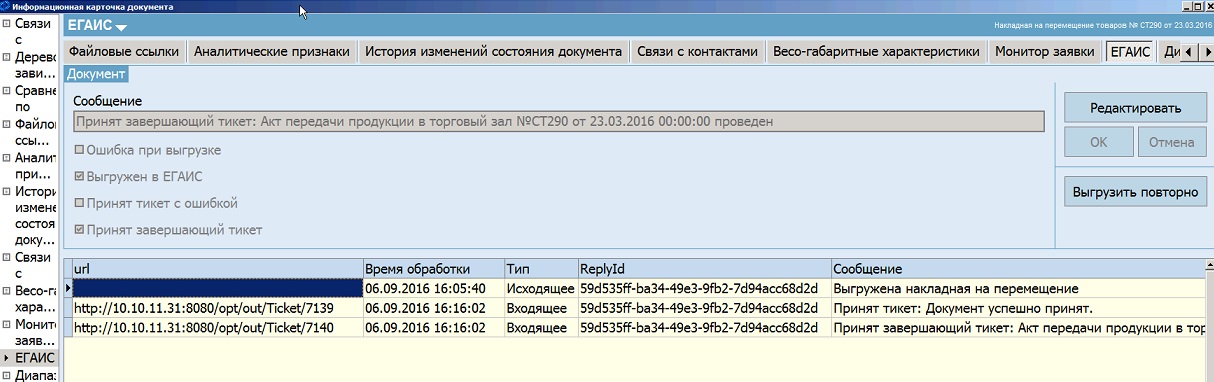This screenshot has height=382, width=1214.
Task: Click the ReplyId column header
Action: pyautogui.click(x=704, y=269)
